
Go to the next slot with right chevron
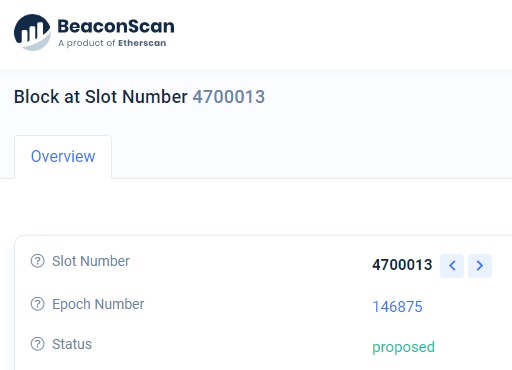pyautogui.click(x=480, y=266)
